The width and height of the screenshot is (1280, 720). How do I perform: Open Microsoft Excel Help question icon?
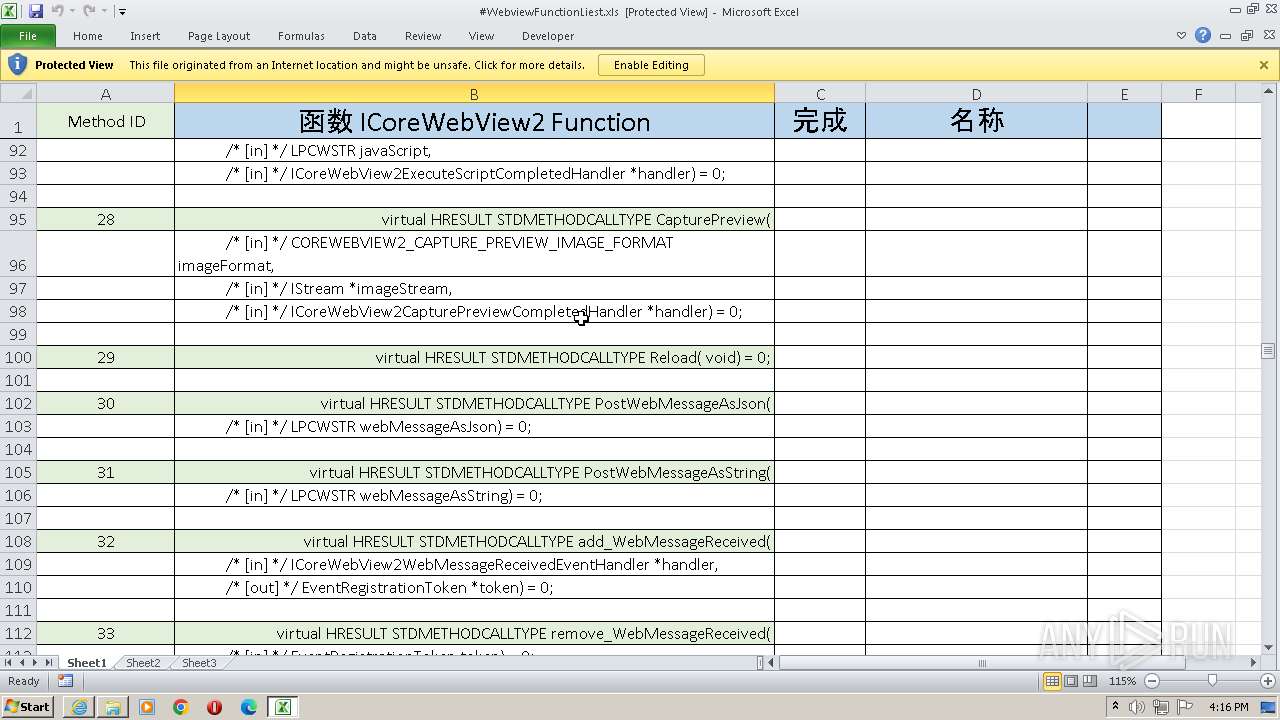coord(1203,36)
